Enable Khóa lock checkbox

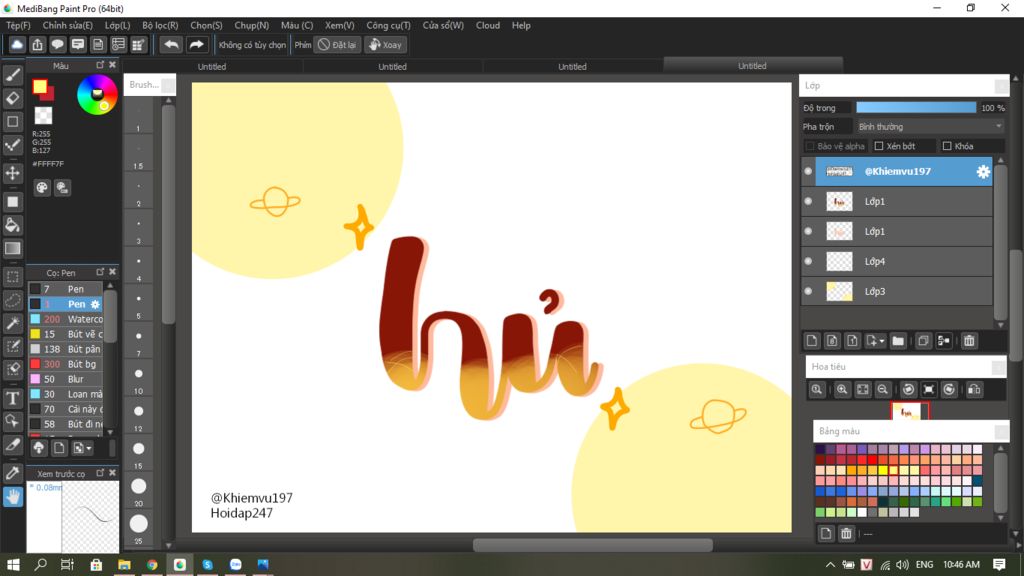[x=947, y=146]
